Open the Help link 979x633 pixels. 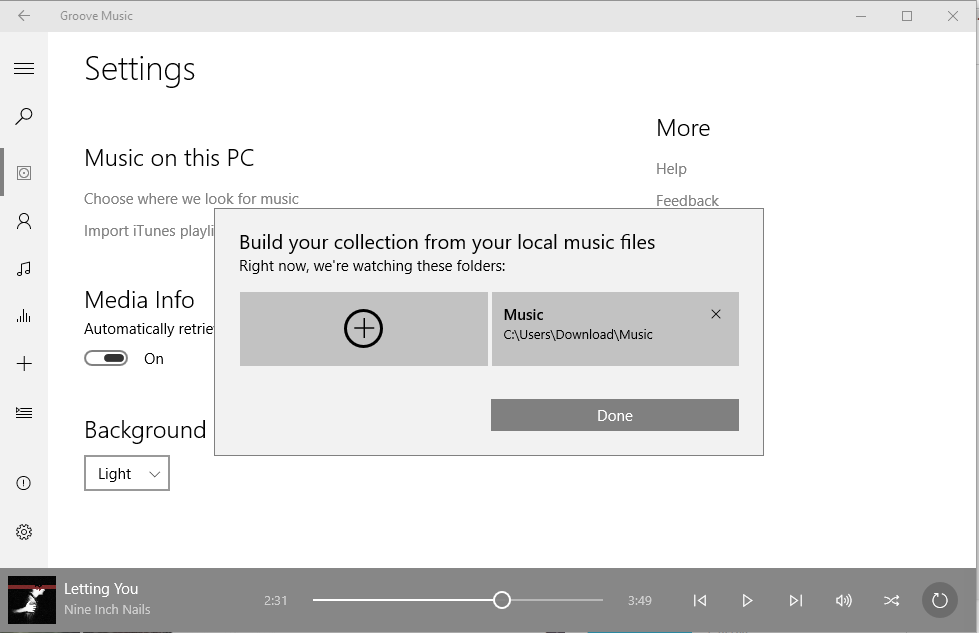tap(671, 169)
